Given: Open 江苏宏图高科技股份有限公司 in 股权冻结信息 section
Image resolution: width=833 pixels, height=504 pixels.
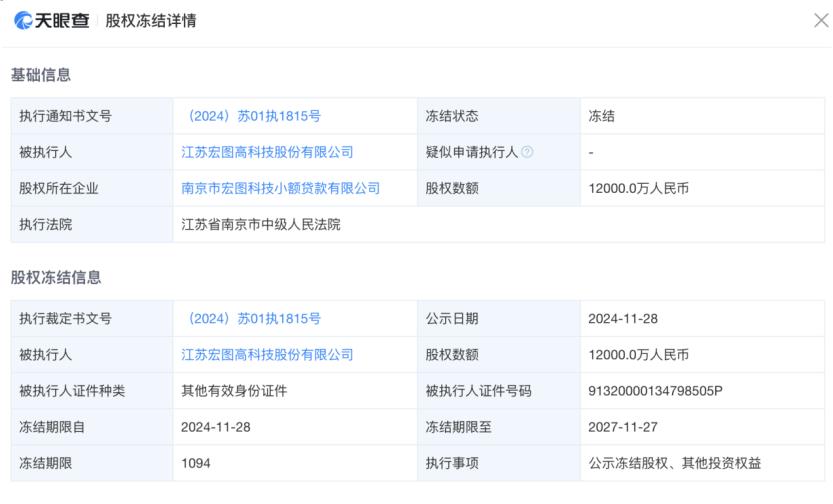Looking at the screenshot, I should point(267,355).
